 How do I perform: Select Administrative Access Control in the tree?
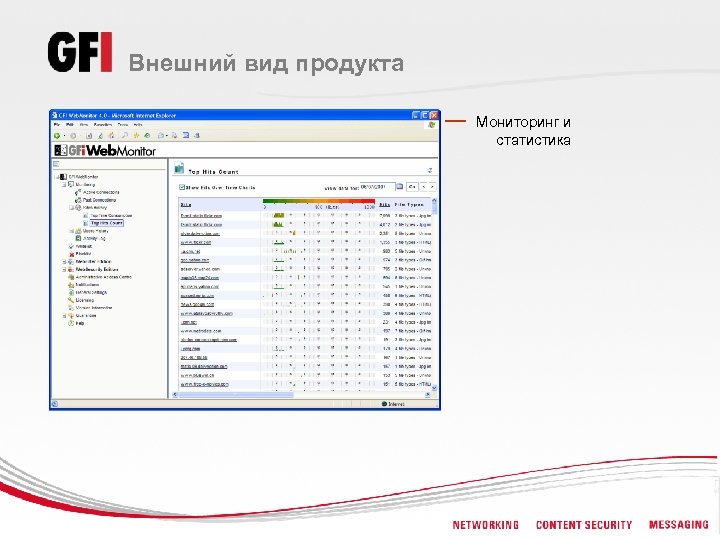click(103, 277)
